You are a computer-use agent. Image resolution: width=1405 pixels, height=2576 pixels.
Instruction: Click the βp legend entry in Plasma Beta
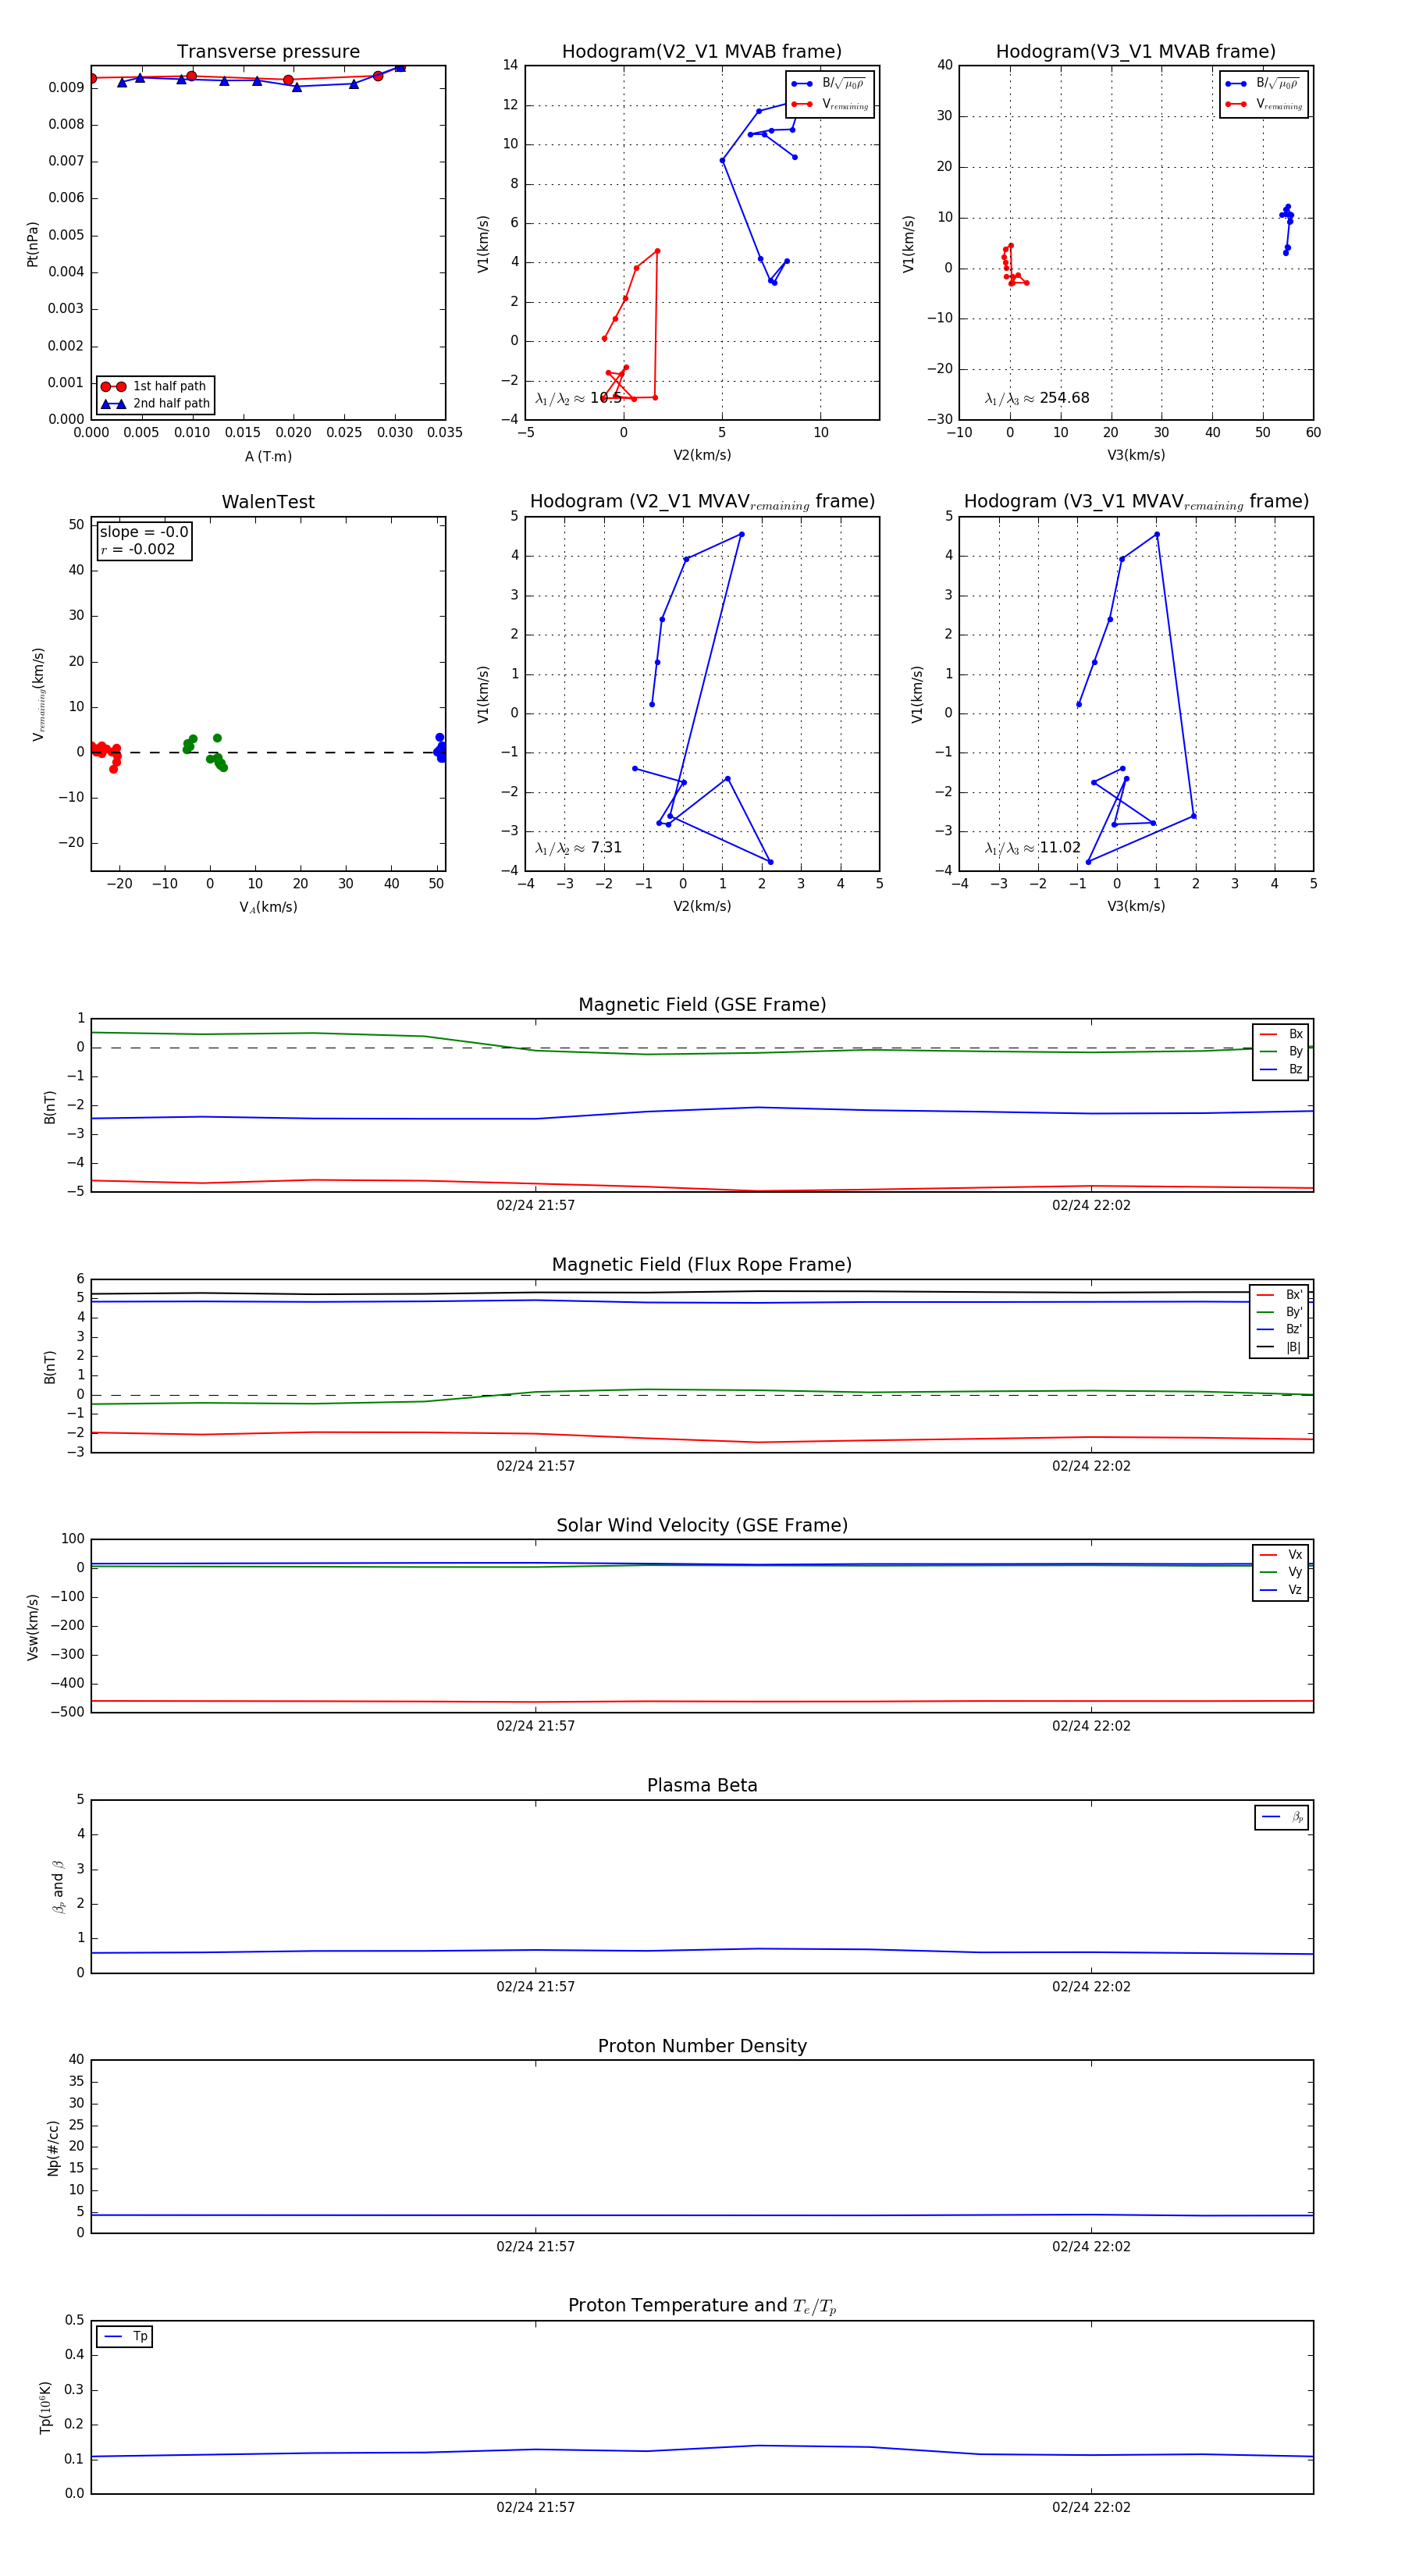[x=1282, y=1817]
